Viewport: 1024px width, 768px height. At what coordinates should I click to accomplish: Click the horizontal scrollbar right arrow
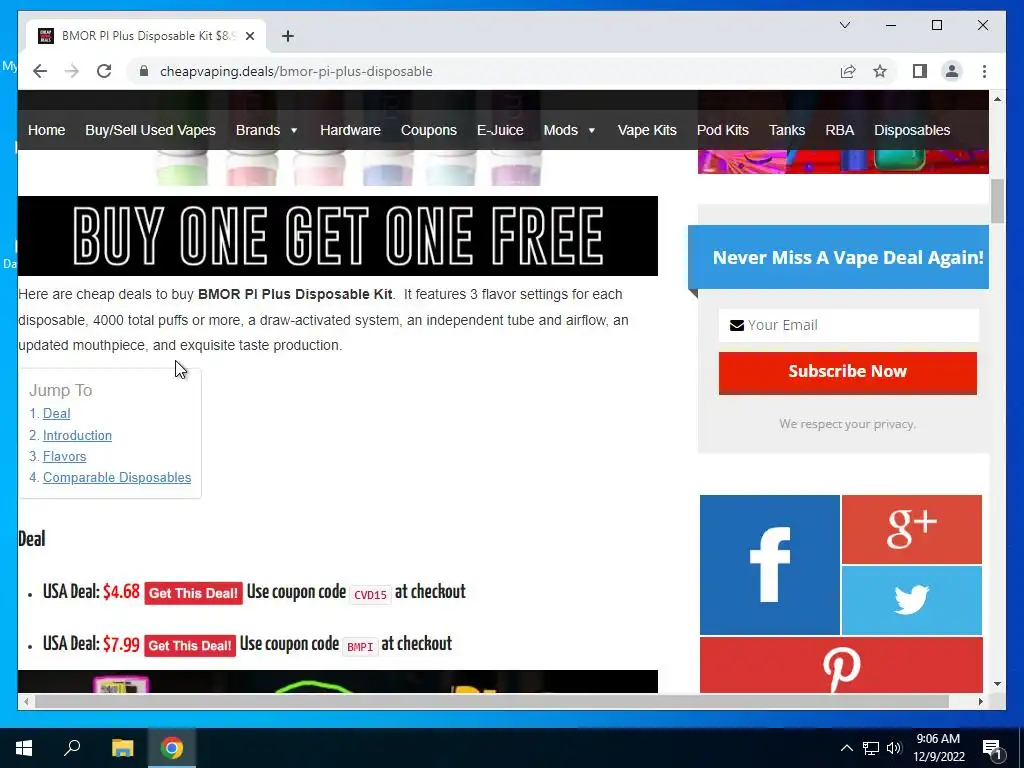point(981,701)
